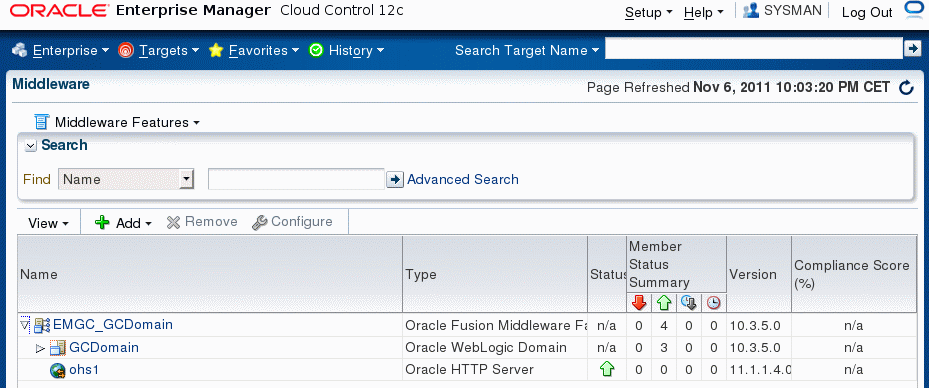Click the red down-arrow member status column icon

click(x=639, y=303)
